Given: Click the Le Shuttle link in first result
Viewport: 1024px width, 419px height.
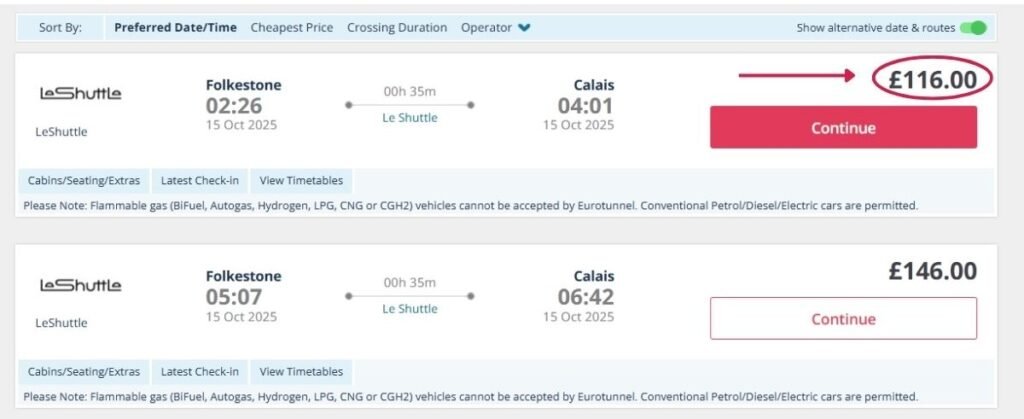Looking at the screenshot, I should (410, 118).
